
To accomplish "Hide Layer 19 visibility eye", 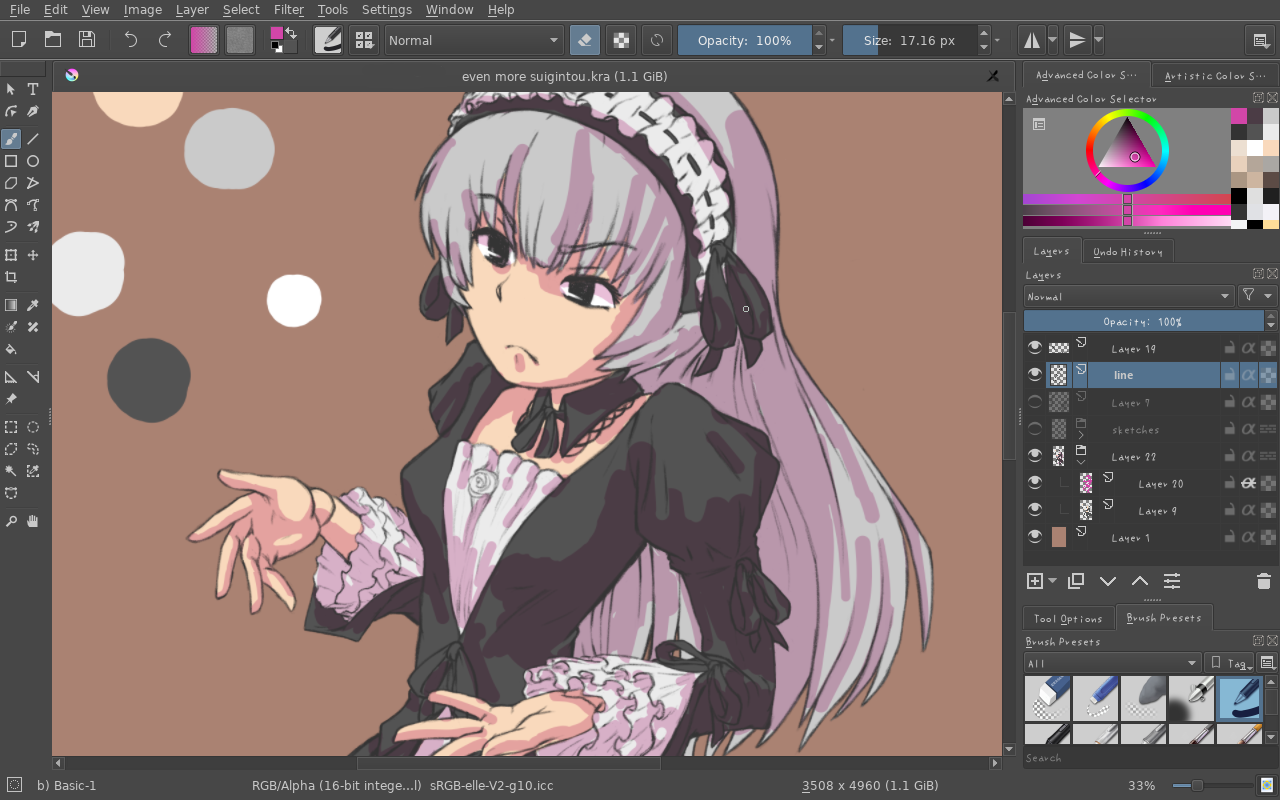I will [x=1035, y=347].
